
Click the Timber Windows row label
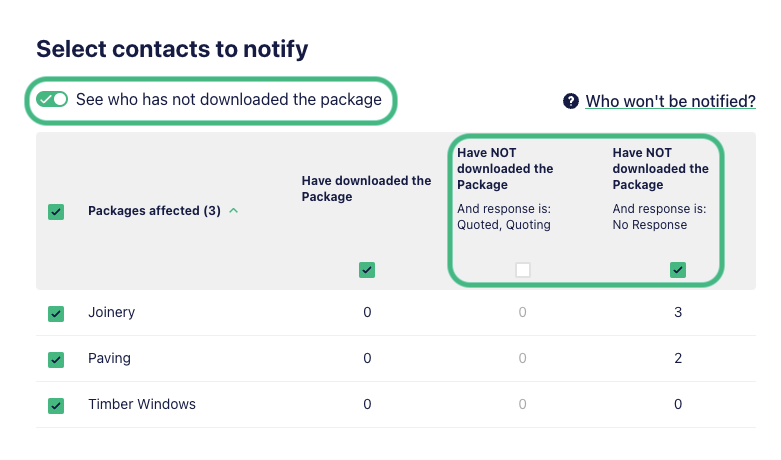(x=142, y=404)
